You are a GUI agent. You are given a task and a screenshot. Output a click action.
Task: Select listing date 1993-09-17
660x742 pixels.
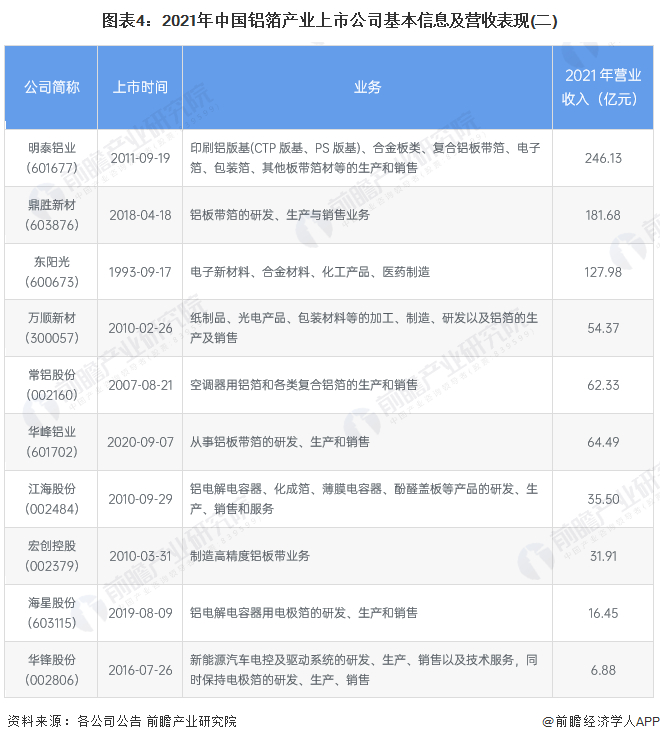pos(140,272)
